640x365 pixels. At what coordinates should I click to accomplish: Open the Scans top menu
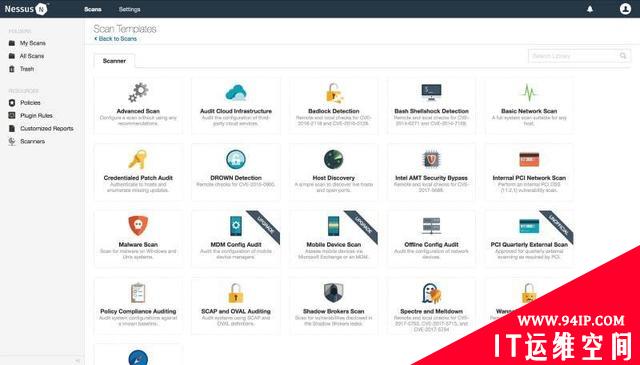tap(93, 9)
